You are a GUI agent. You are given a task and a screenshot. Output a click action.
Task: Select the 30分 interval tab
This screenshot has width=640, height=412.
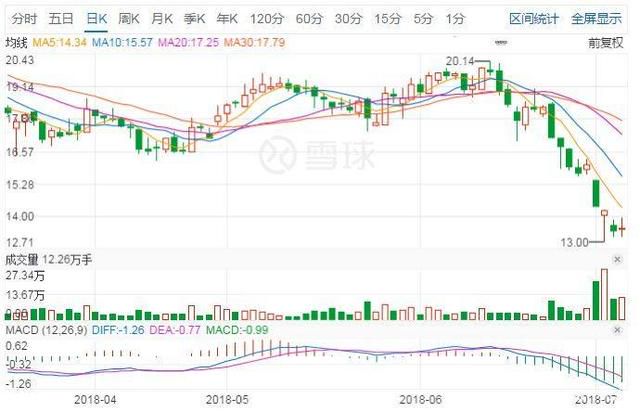point(349,18)
